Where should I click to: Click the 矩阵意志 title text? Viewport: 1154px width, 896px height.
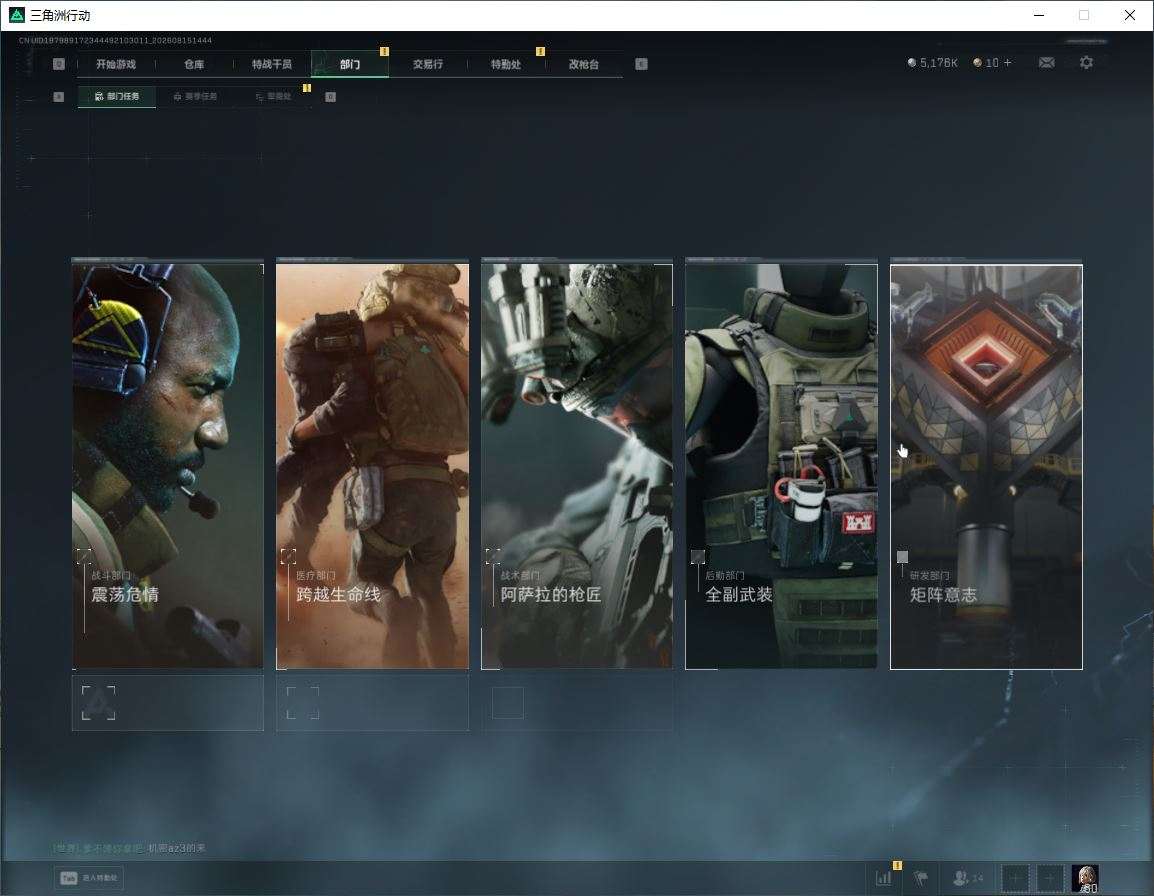point(944,594)
